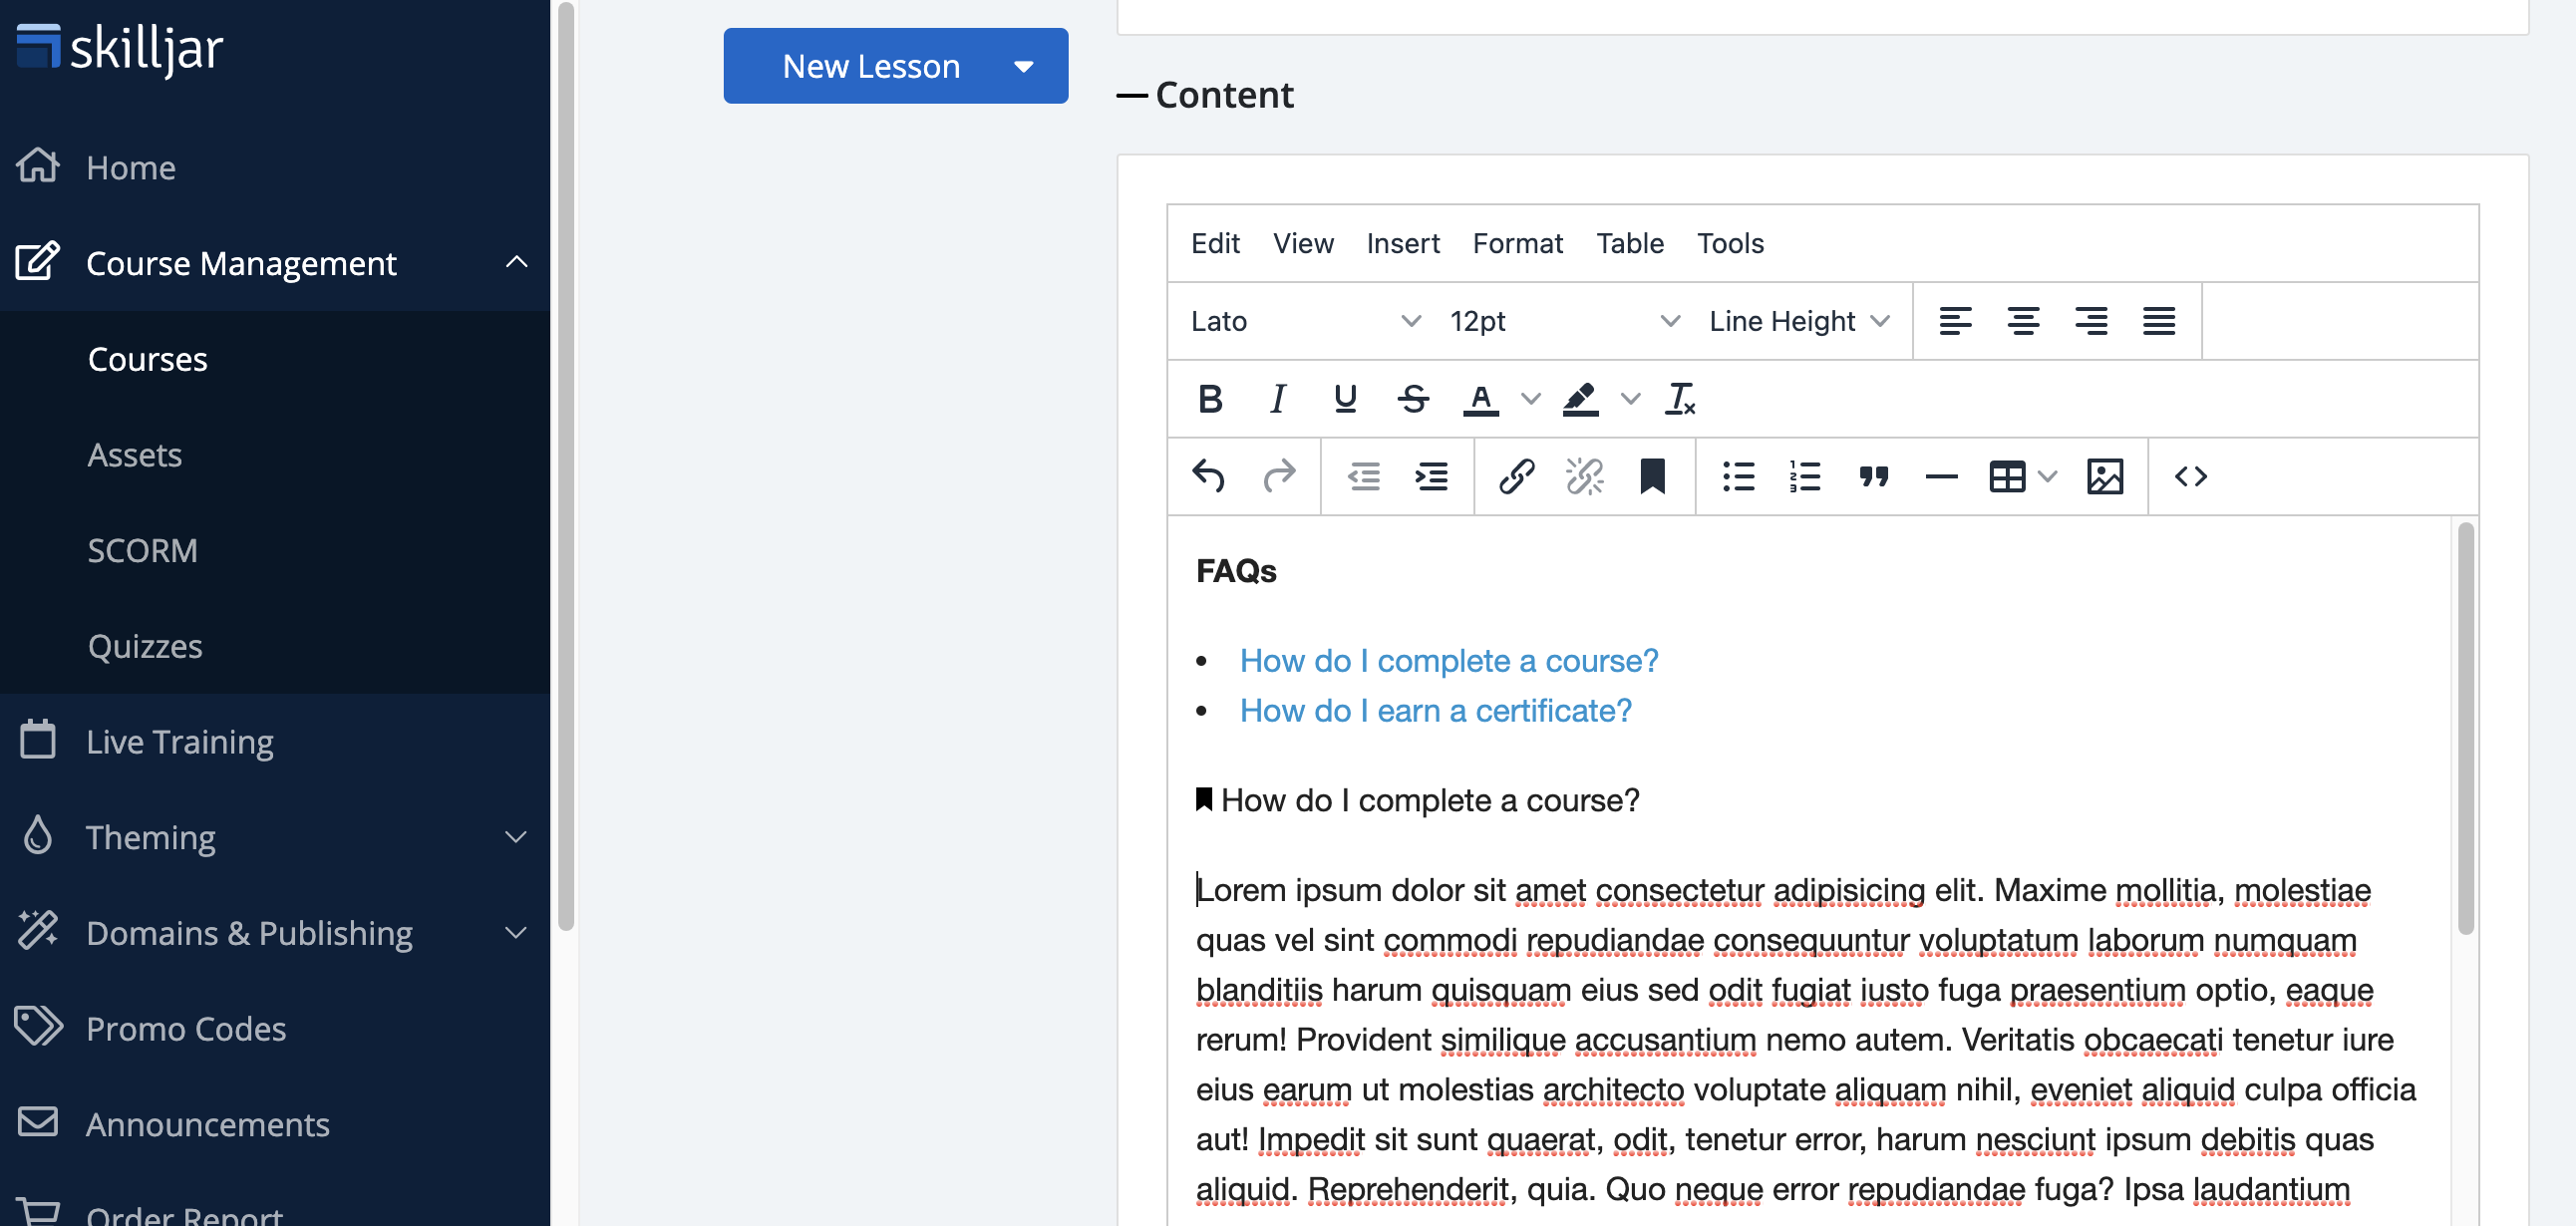Viewport: 2576px width, 1226px height.
Task: Follow the 'How do I earn a certificate?' link
Action: tap(1435, 711)
